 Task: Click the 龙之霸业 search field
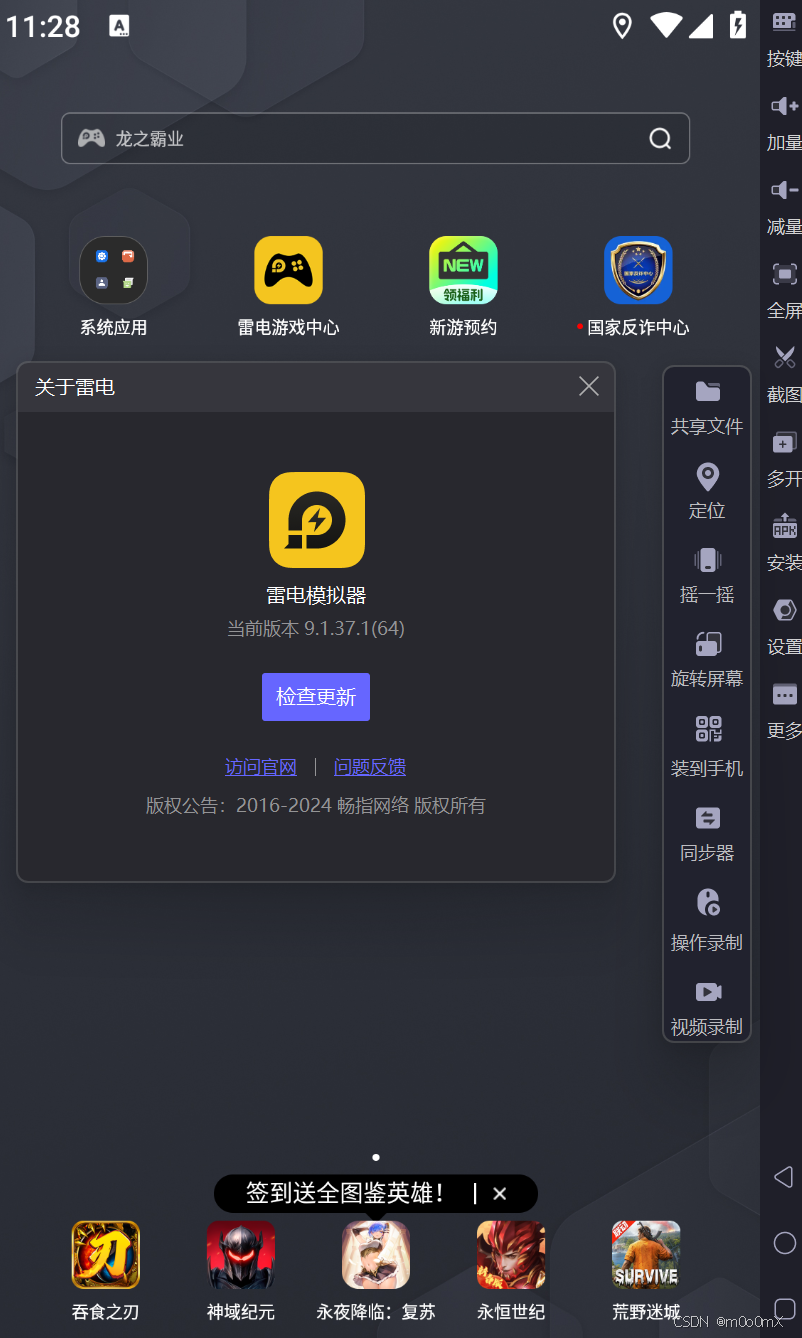pyautogui.click(x=375, y=138)
